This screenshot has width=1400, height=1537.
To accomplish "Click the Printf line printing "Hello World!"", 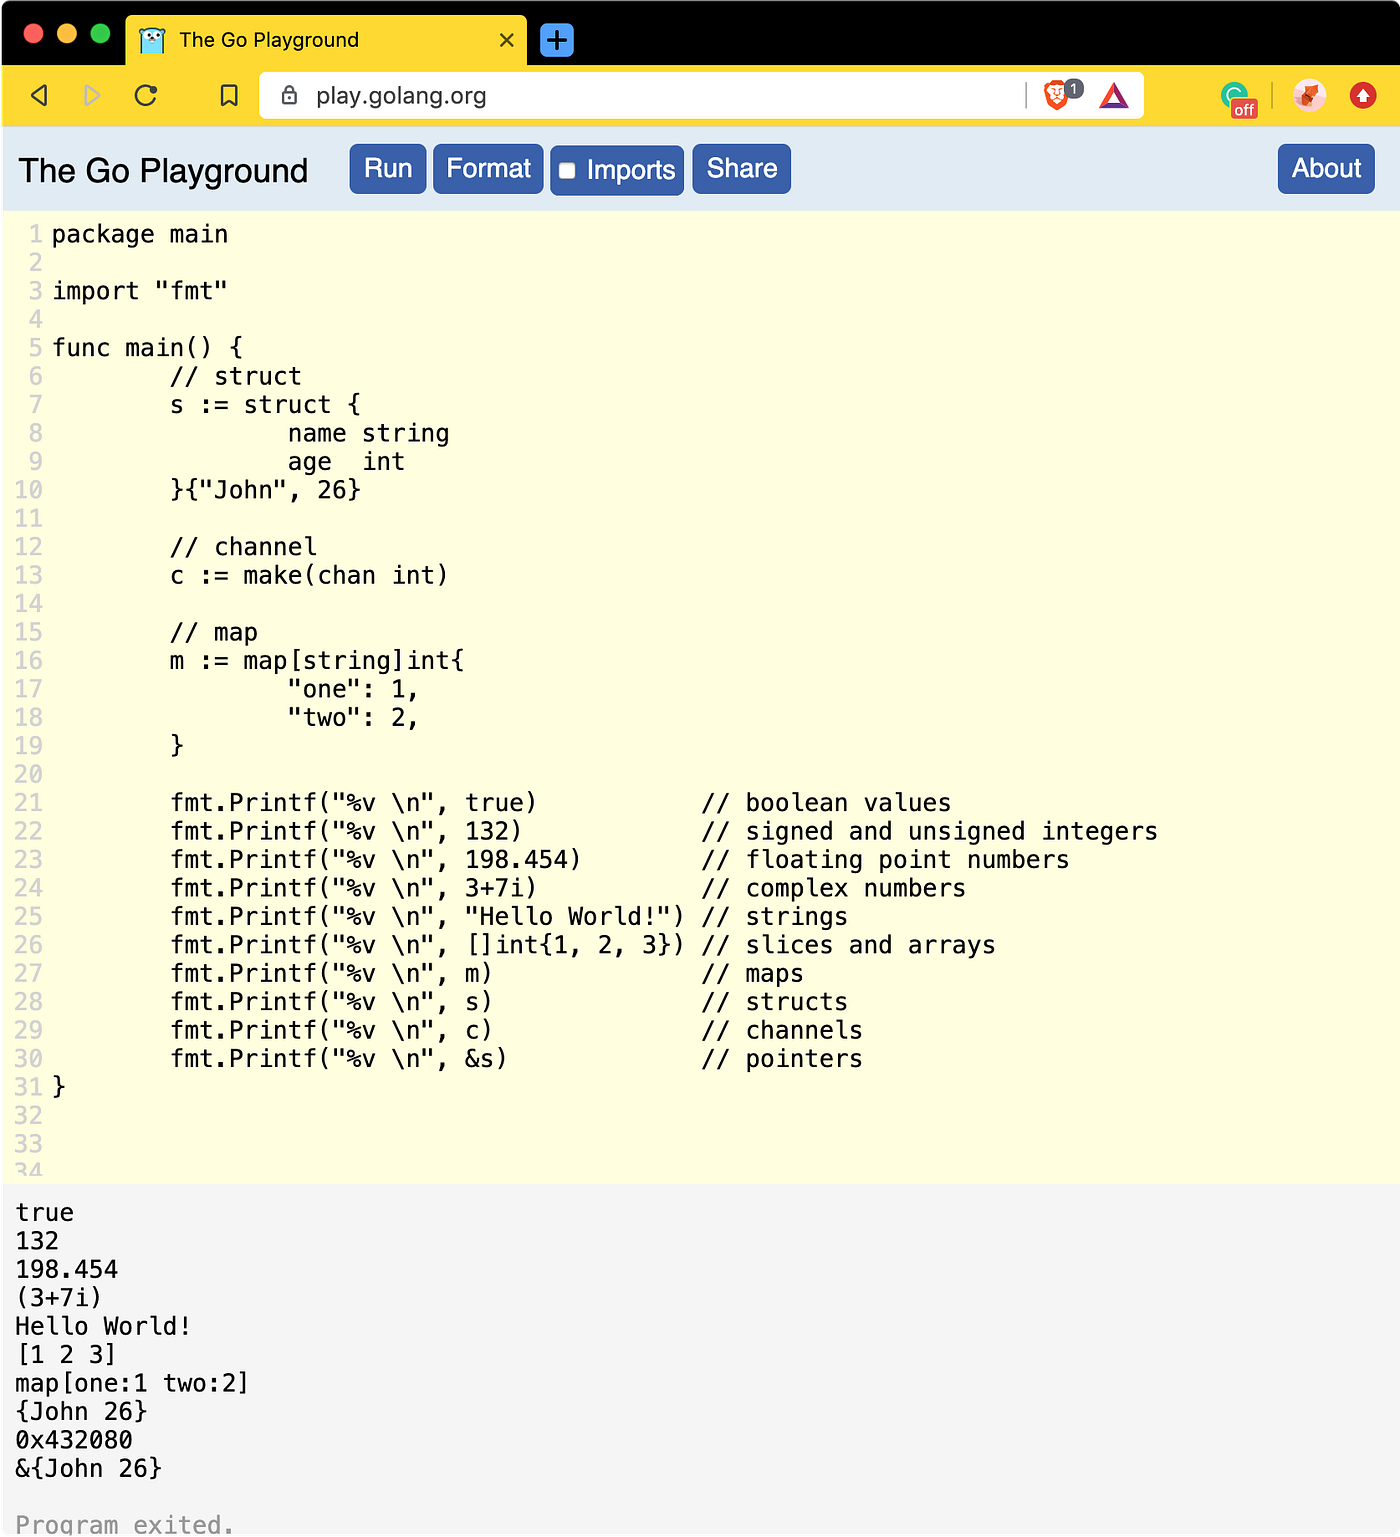I will [427, 917].
